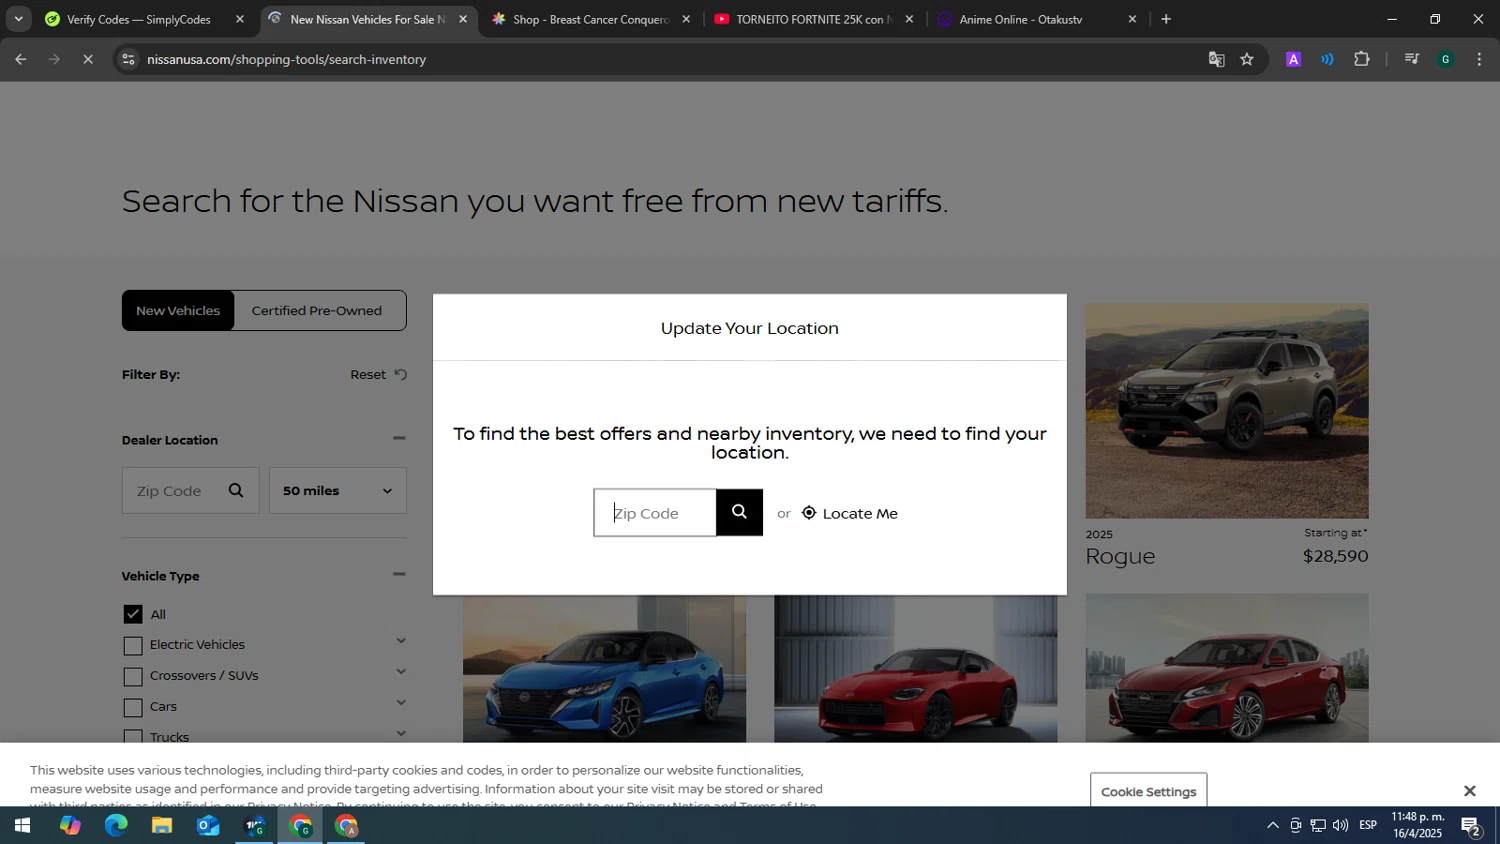Expand the Electric Vehicles chevron
Image resolution: width=1500 pixels, height=844 pixels.
401,641
